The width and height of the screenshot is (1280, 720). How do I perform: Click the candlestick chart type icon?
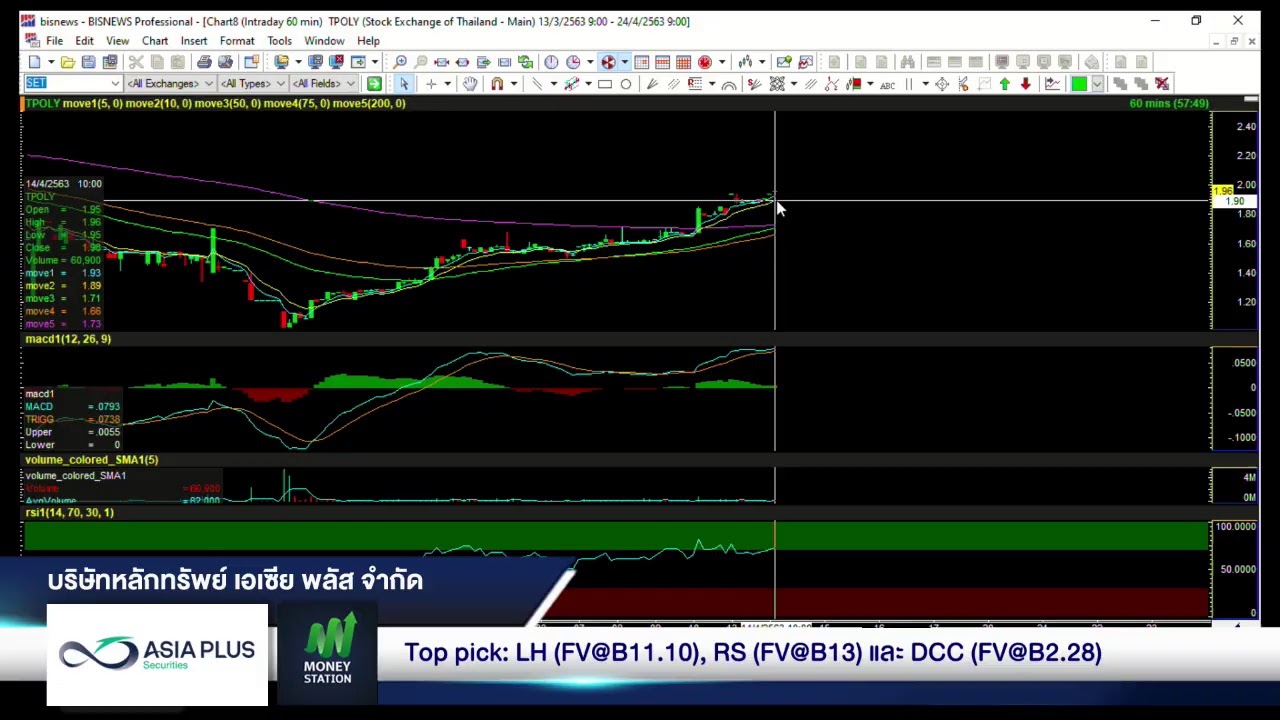tap(745, 62)
